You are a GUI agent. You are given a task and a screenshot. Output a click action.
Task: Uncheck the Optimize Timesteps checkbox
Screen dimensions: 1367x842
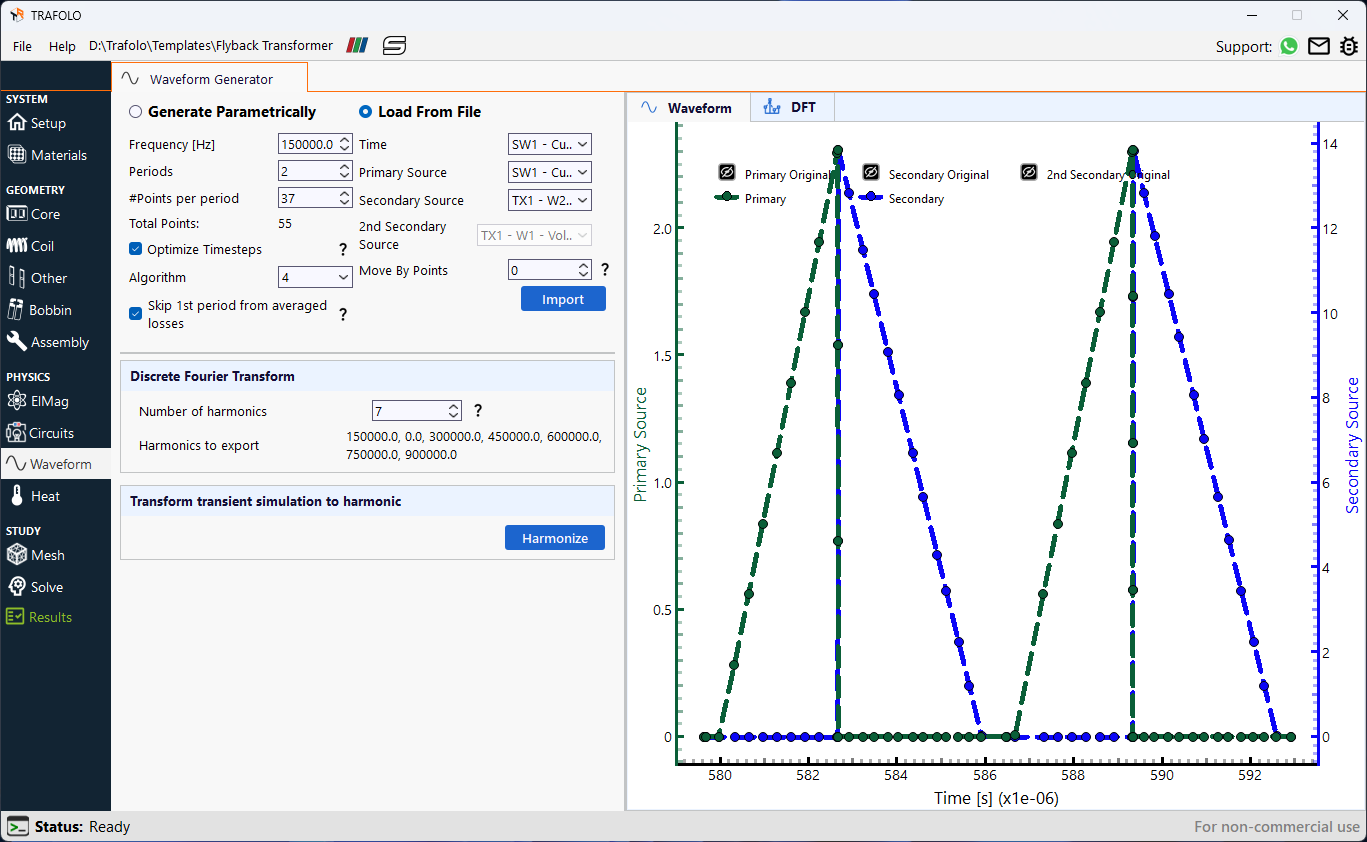click(x=135, y=249)
